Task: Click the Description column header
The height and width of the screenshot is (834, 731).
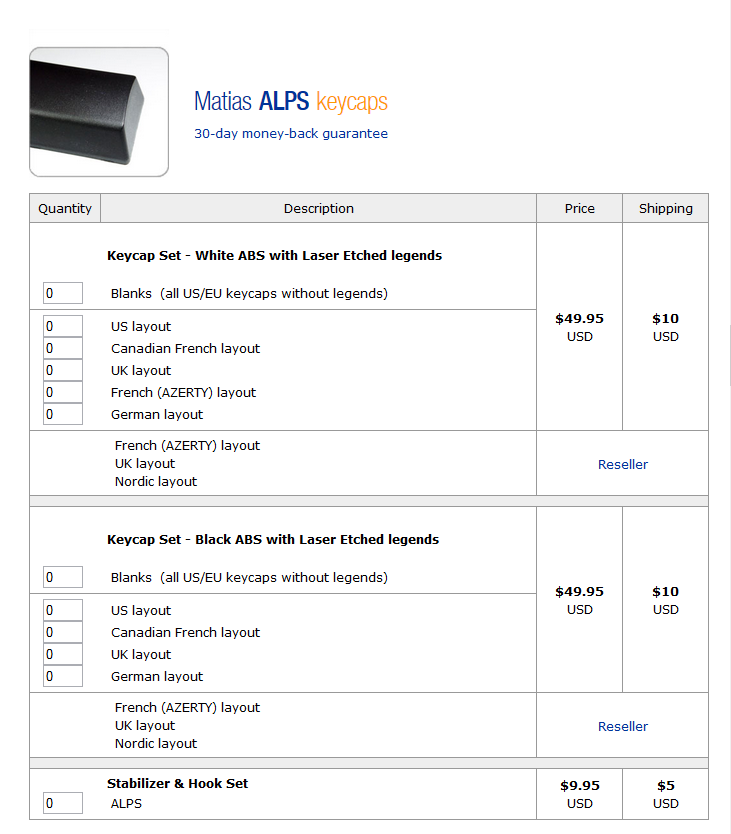Action: coord(318,208)
